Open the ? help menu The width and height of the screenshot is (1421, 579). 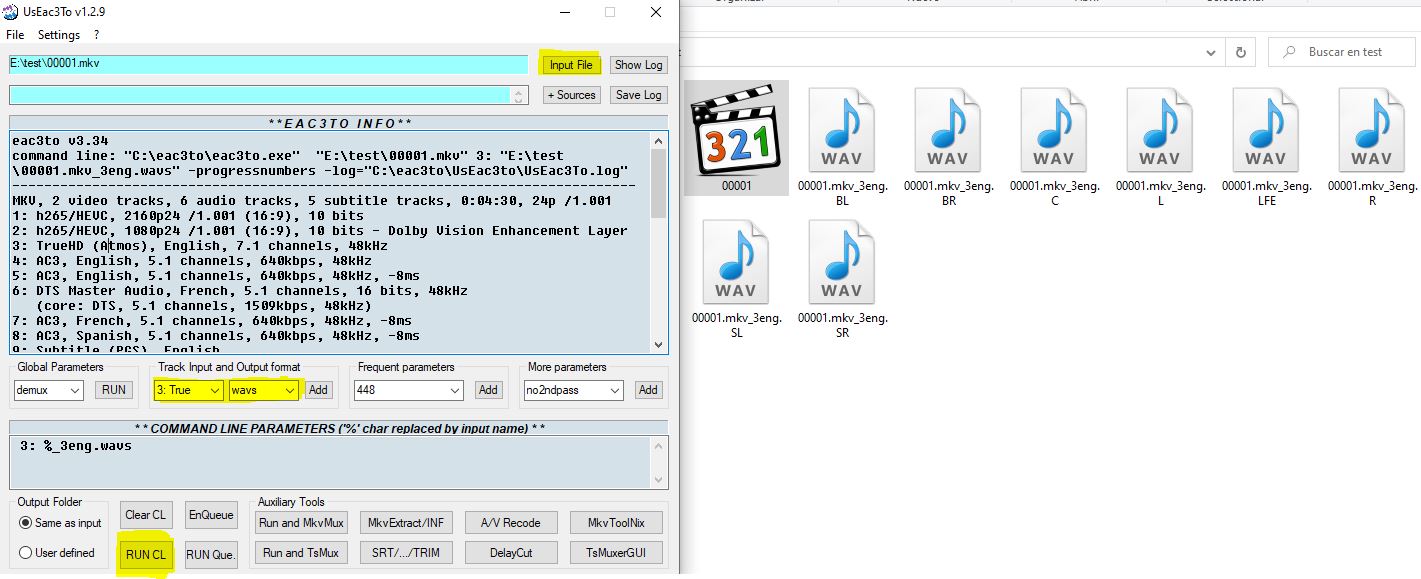coord(97,35)
